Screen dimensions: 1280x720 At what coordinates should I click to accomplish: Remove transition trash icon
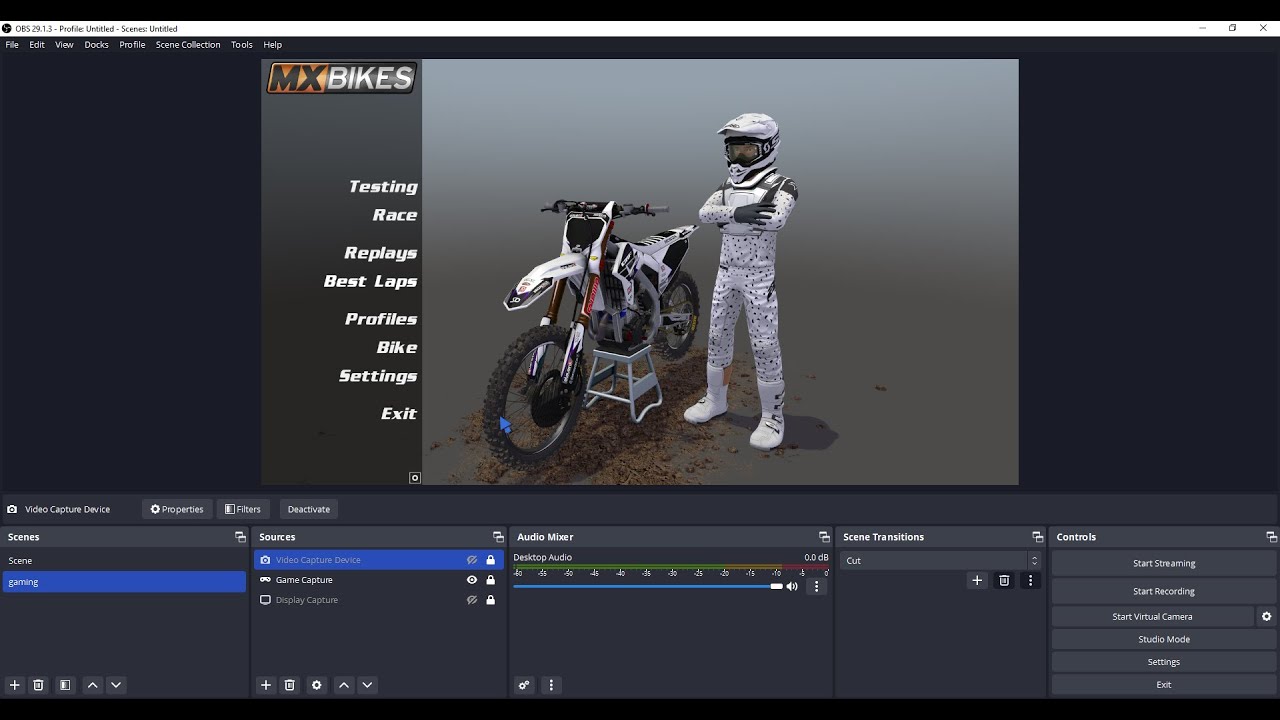tap(1004, 580)
